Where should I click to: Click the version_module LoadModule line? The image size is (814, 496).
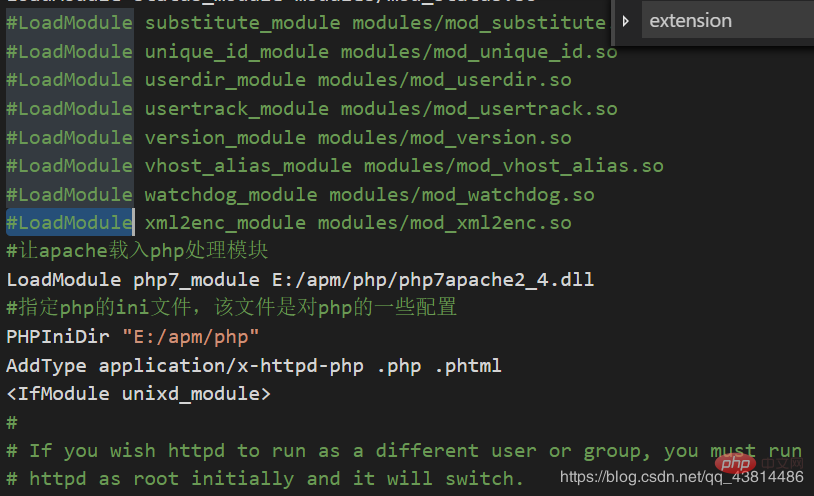289,138
